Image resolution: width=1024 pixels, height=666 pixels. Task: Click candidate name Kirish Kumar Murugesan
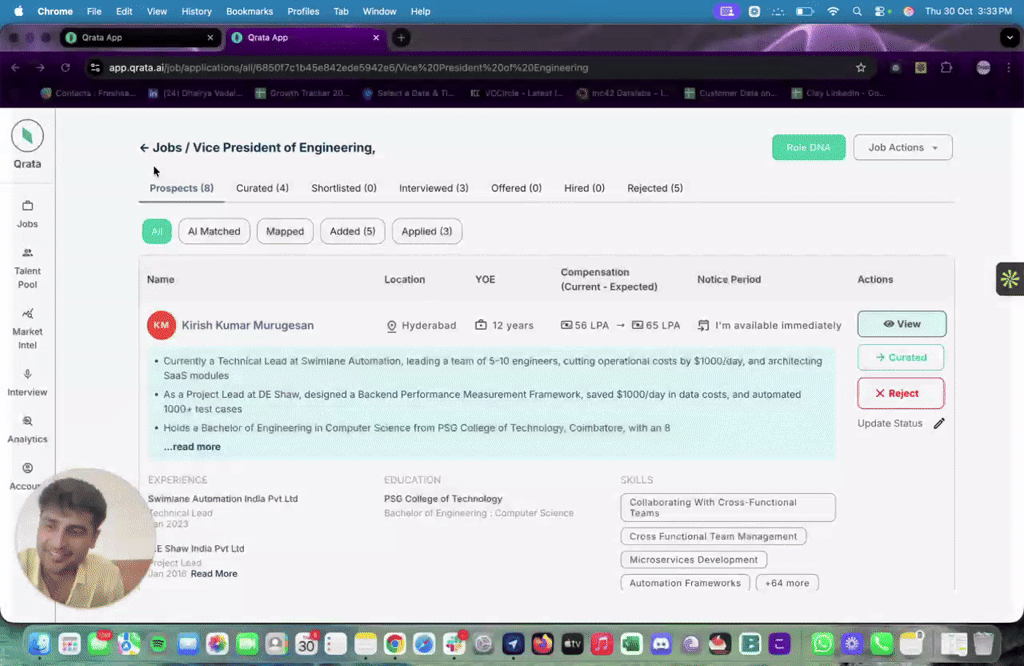[x=248, y=325]
